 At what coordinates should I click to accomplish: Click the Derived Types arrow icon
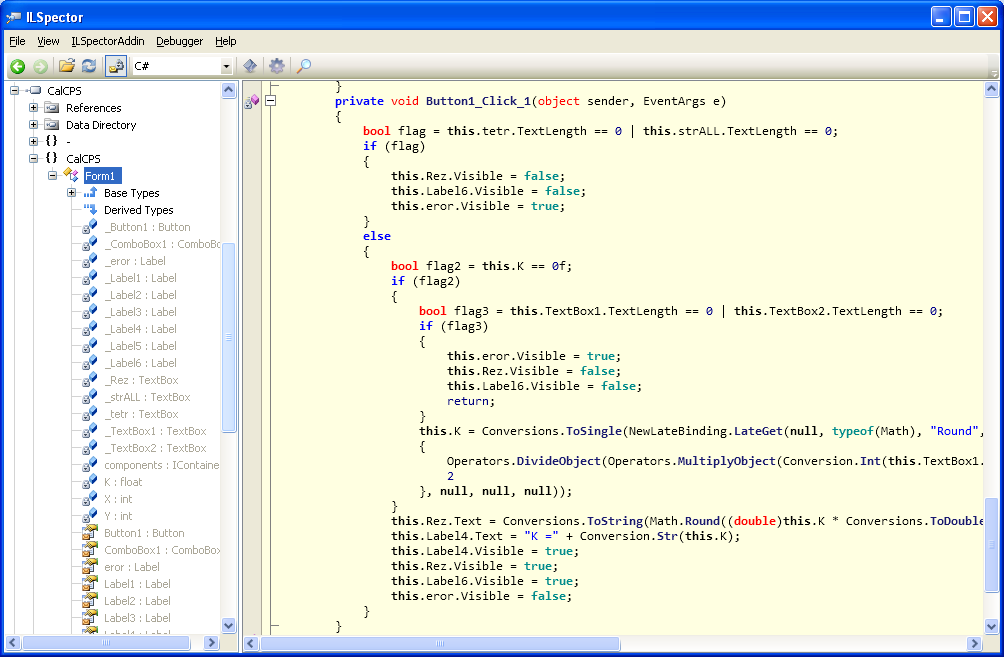tap(90, 209)
